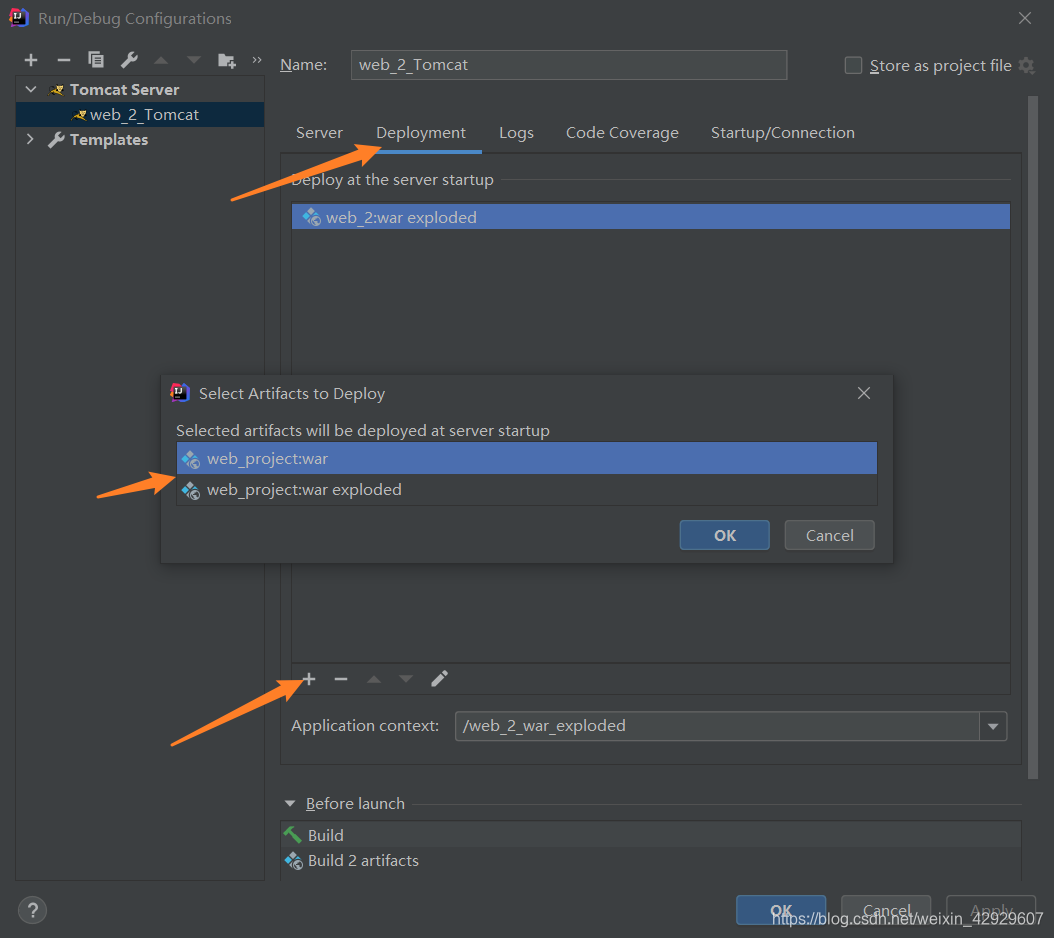Remove deployment artifact with the minus icon
Image resolution: width=1054 pixels, height=938 pixels.
(x=341, y=679)
